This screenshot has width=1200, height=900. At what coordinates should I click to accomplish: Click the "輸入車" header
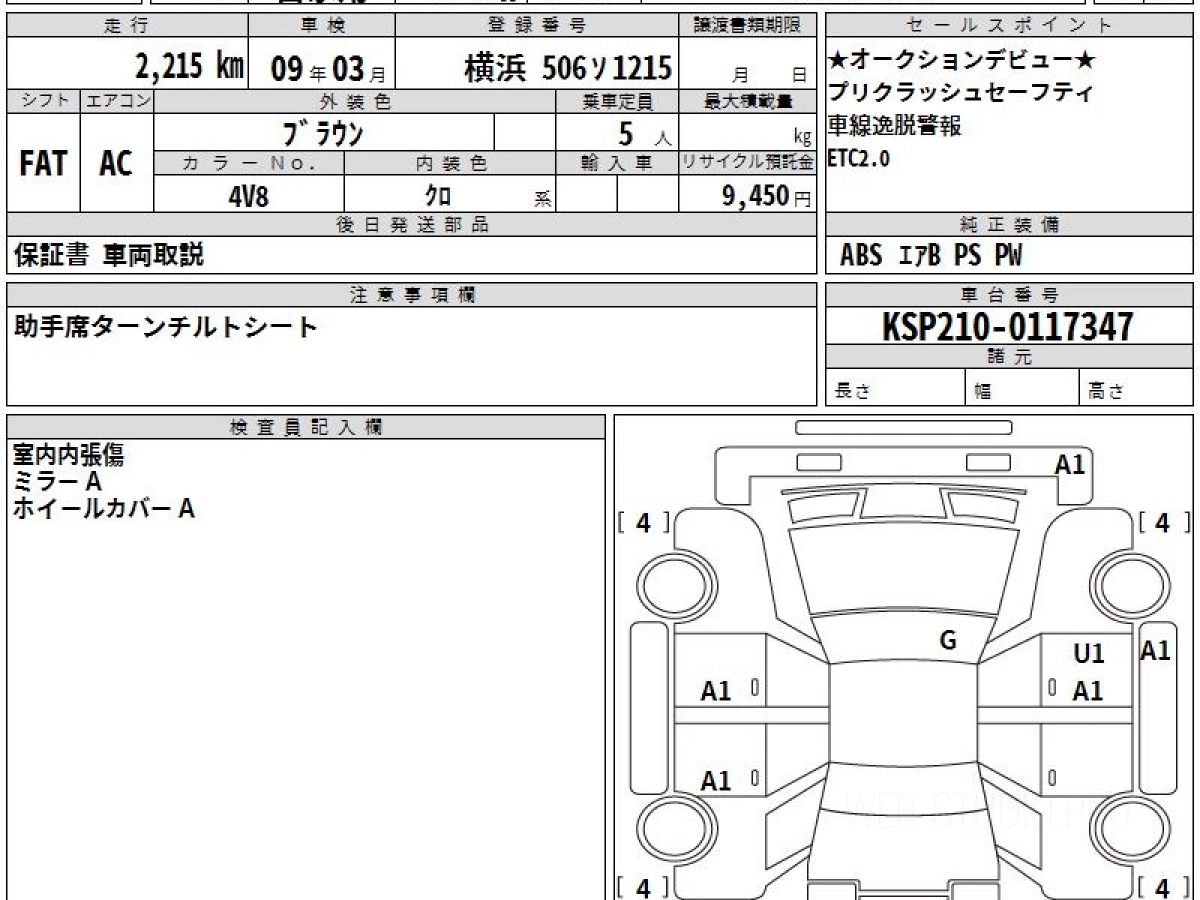tap(617, 163)
